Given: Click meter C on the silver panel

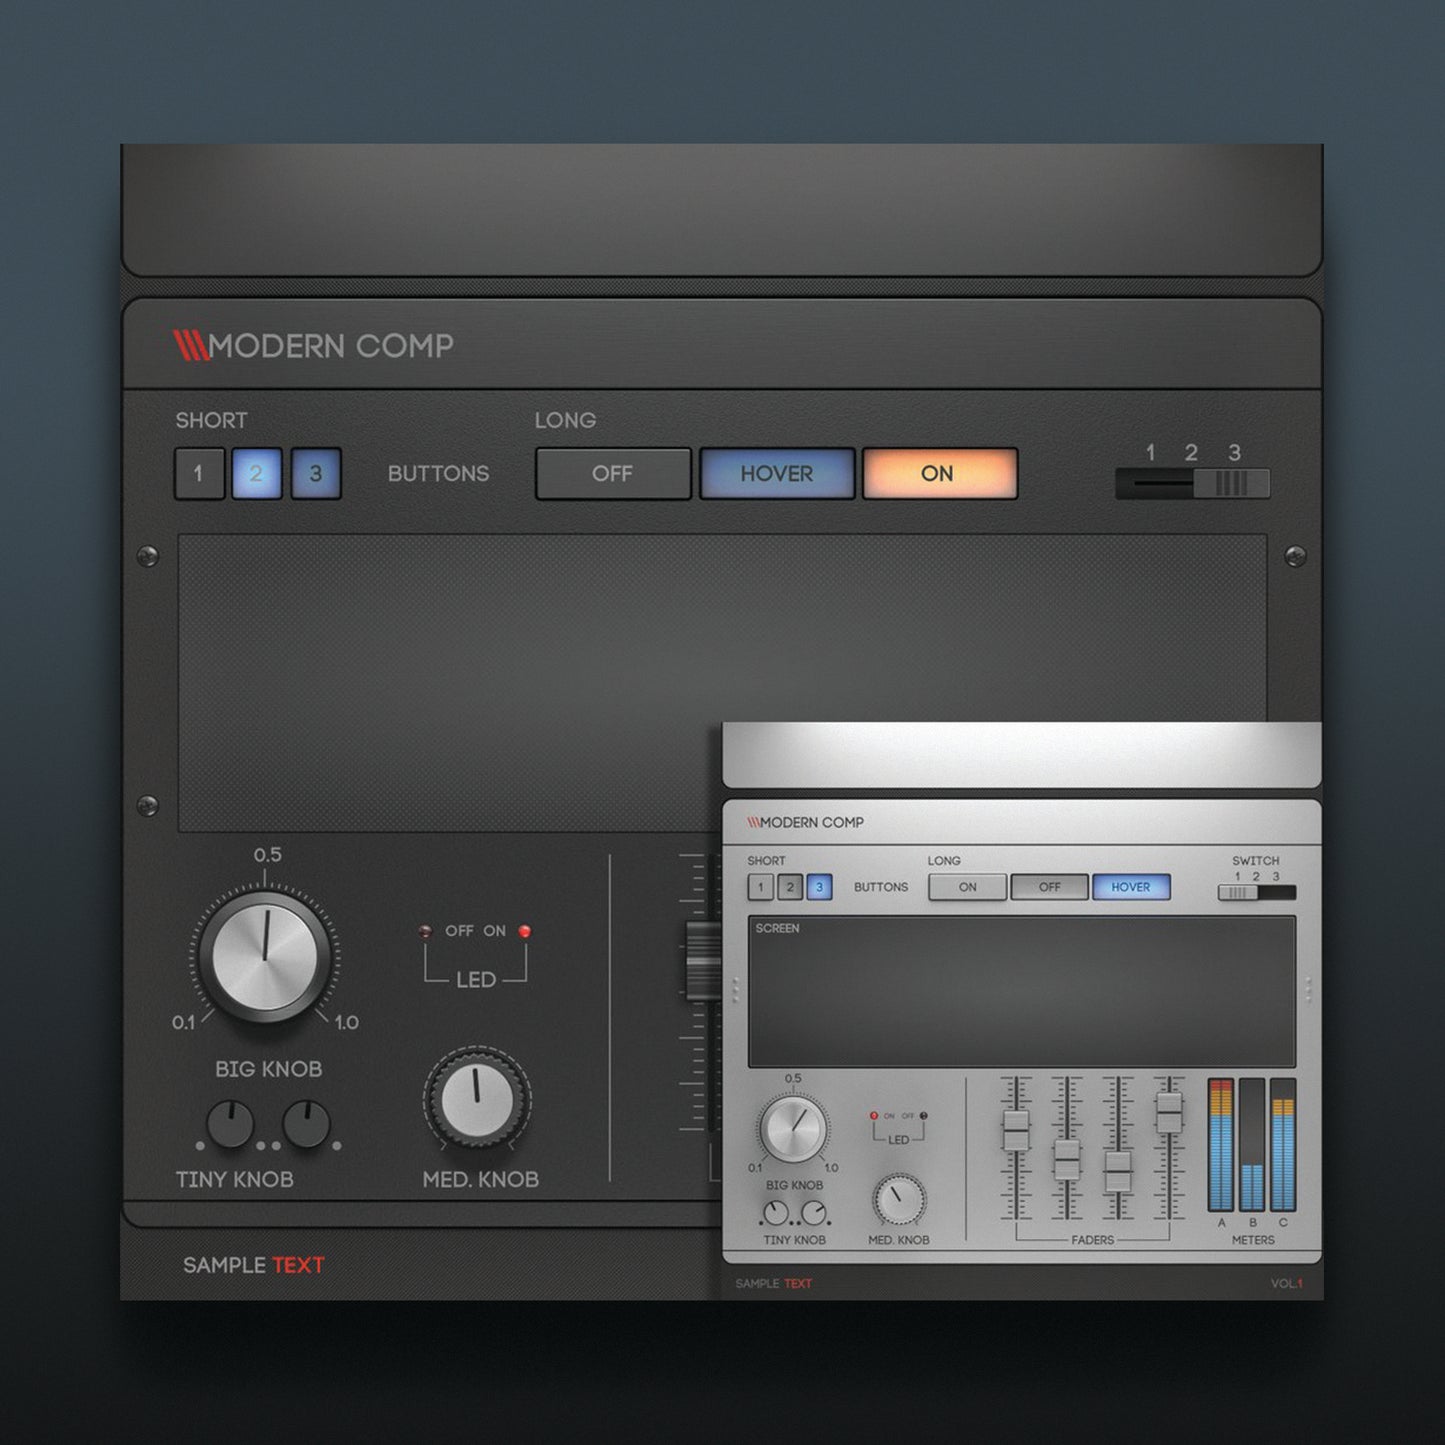Looking at the screenshot, I should point(1283,1145).
